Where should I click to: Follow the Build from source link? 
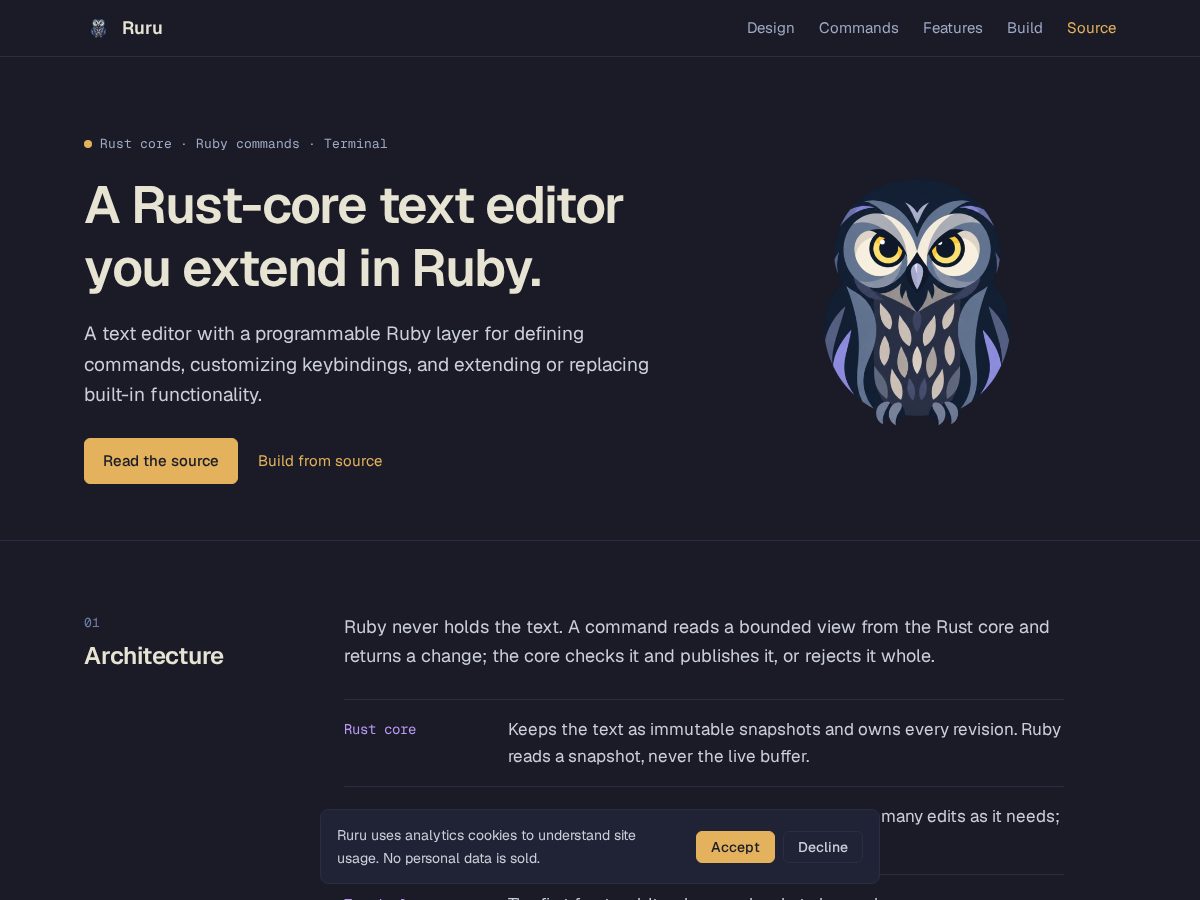click(x=320, y=461)
